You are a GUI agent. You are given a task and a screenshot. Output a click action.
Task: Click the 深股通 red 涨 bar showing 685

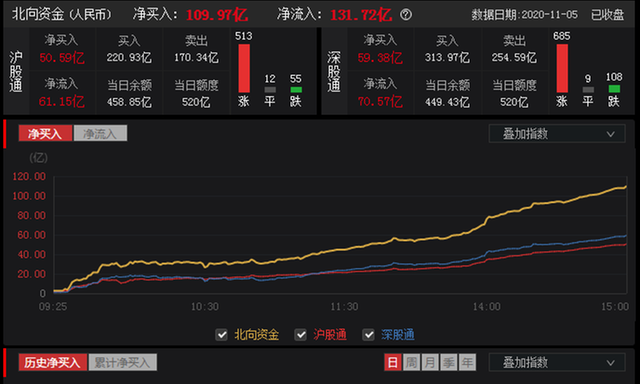click(562, 68)
